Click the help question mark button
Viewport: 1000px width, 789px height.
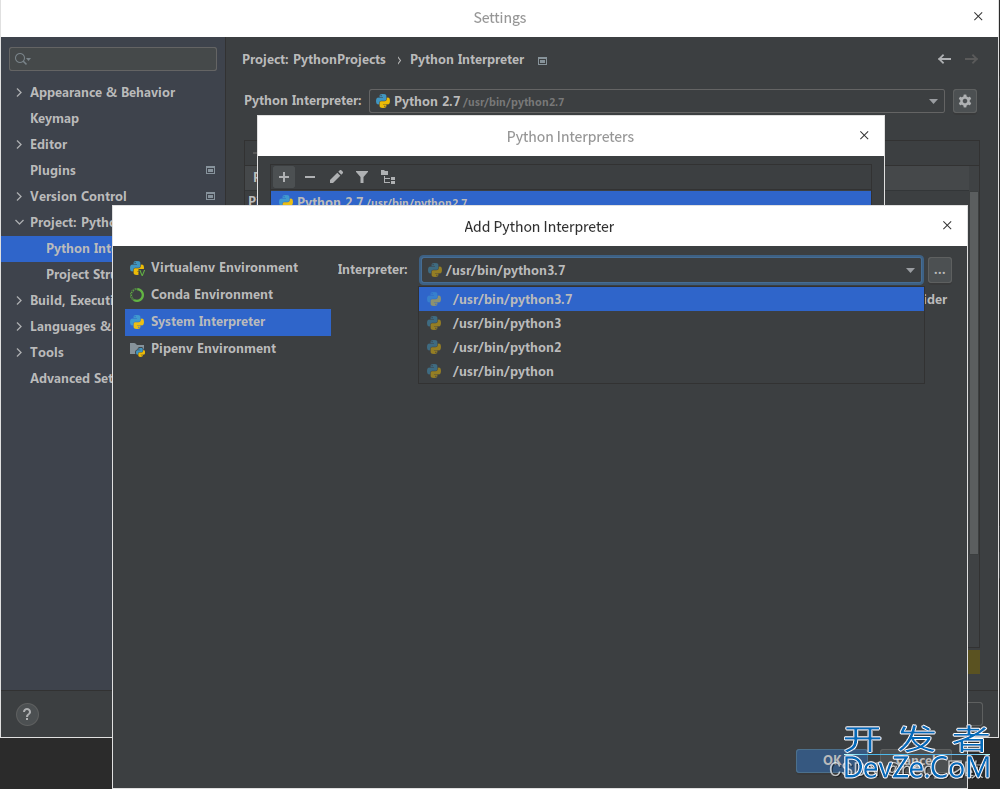point(27,714)
